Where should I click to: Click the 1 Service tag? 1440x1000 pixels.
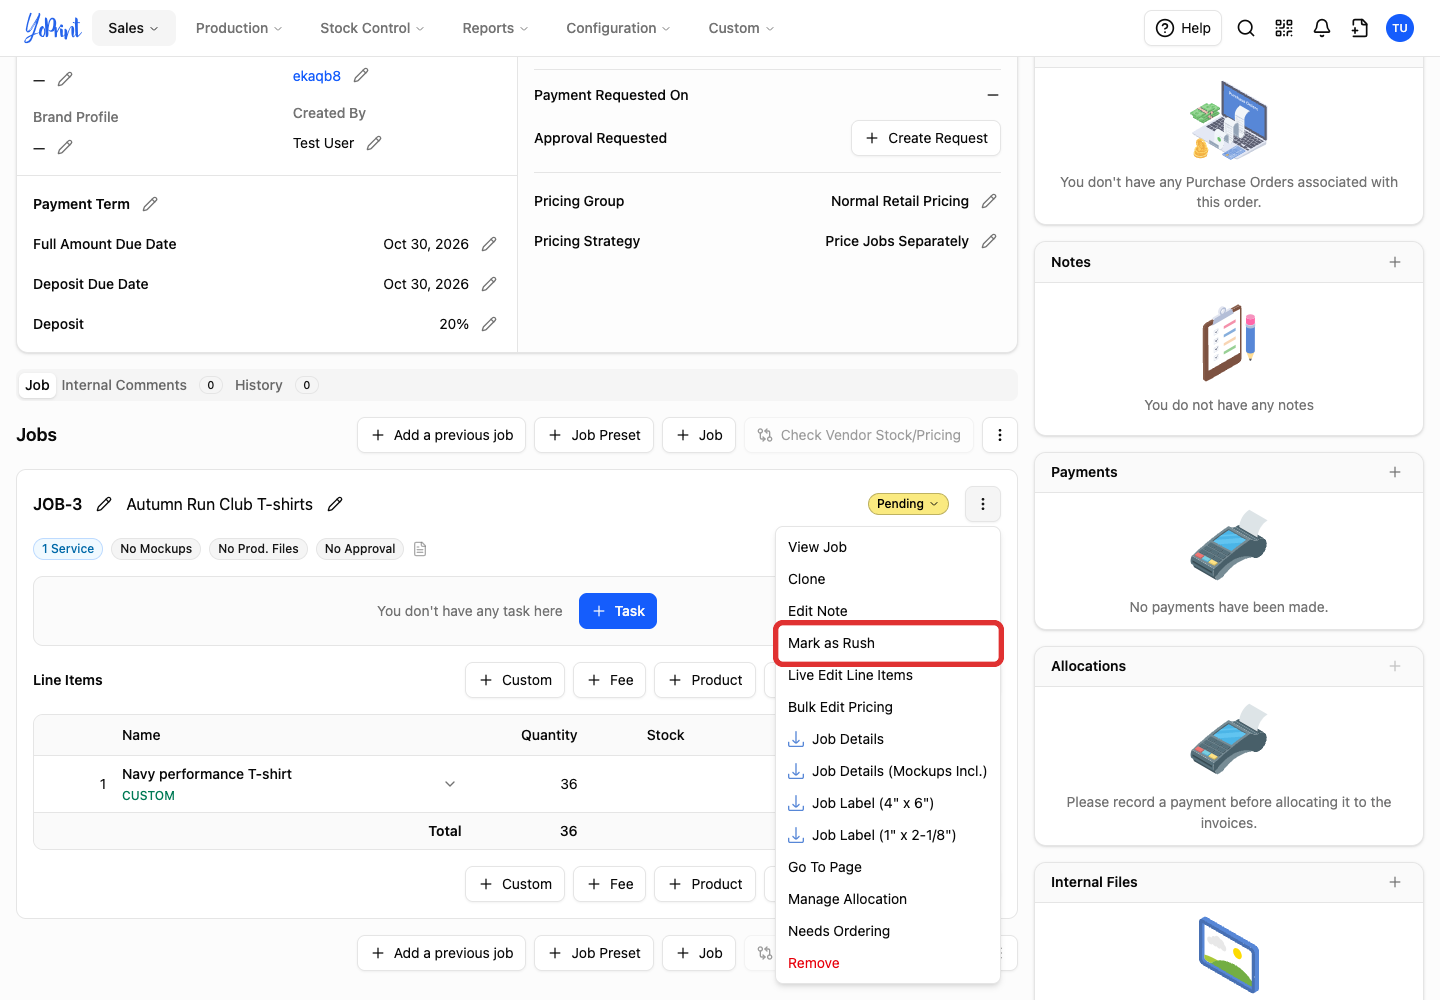tap(68, 549)
